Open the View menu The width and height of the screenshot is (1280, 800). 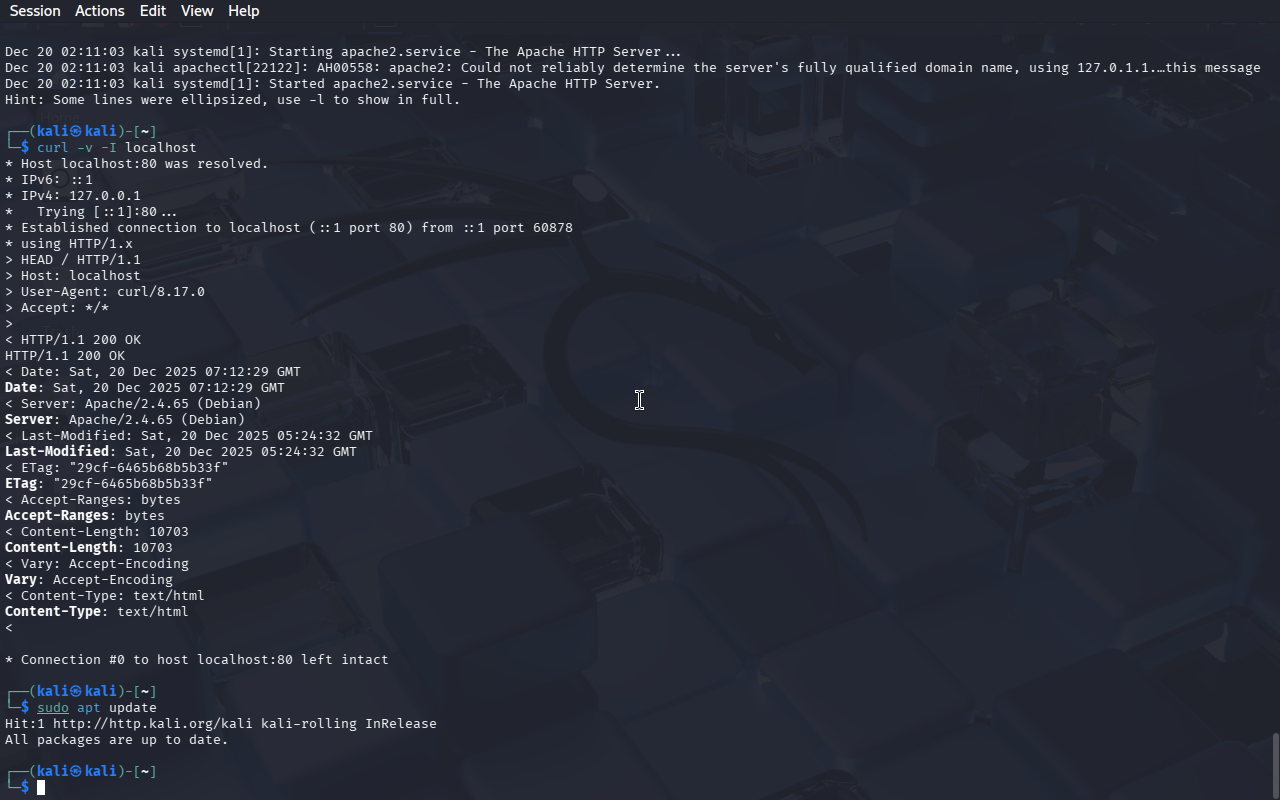tap(197, 11)
